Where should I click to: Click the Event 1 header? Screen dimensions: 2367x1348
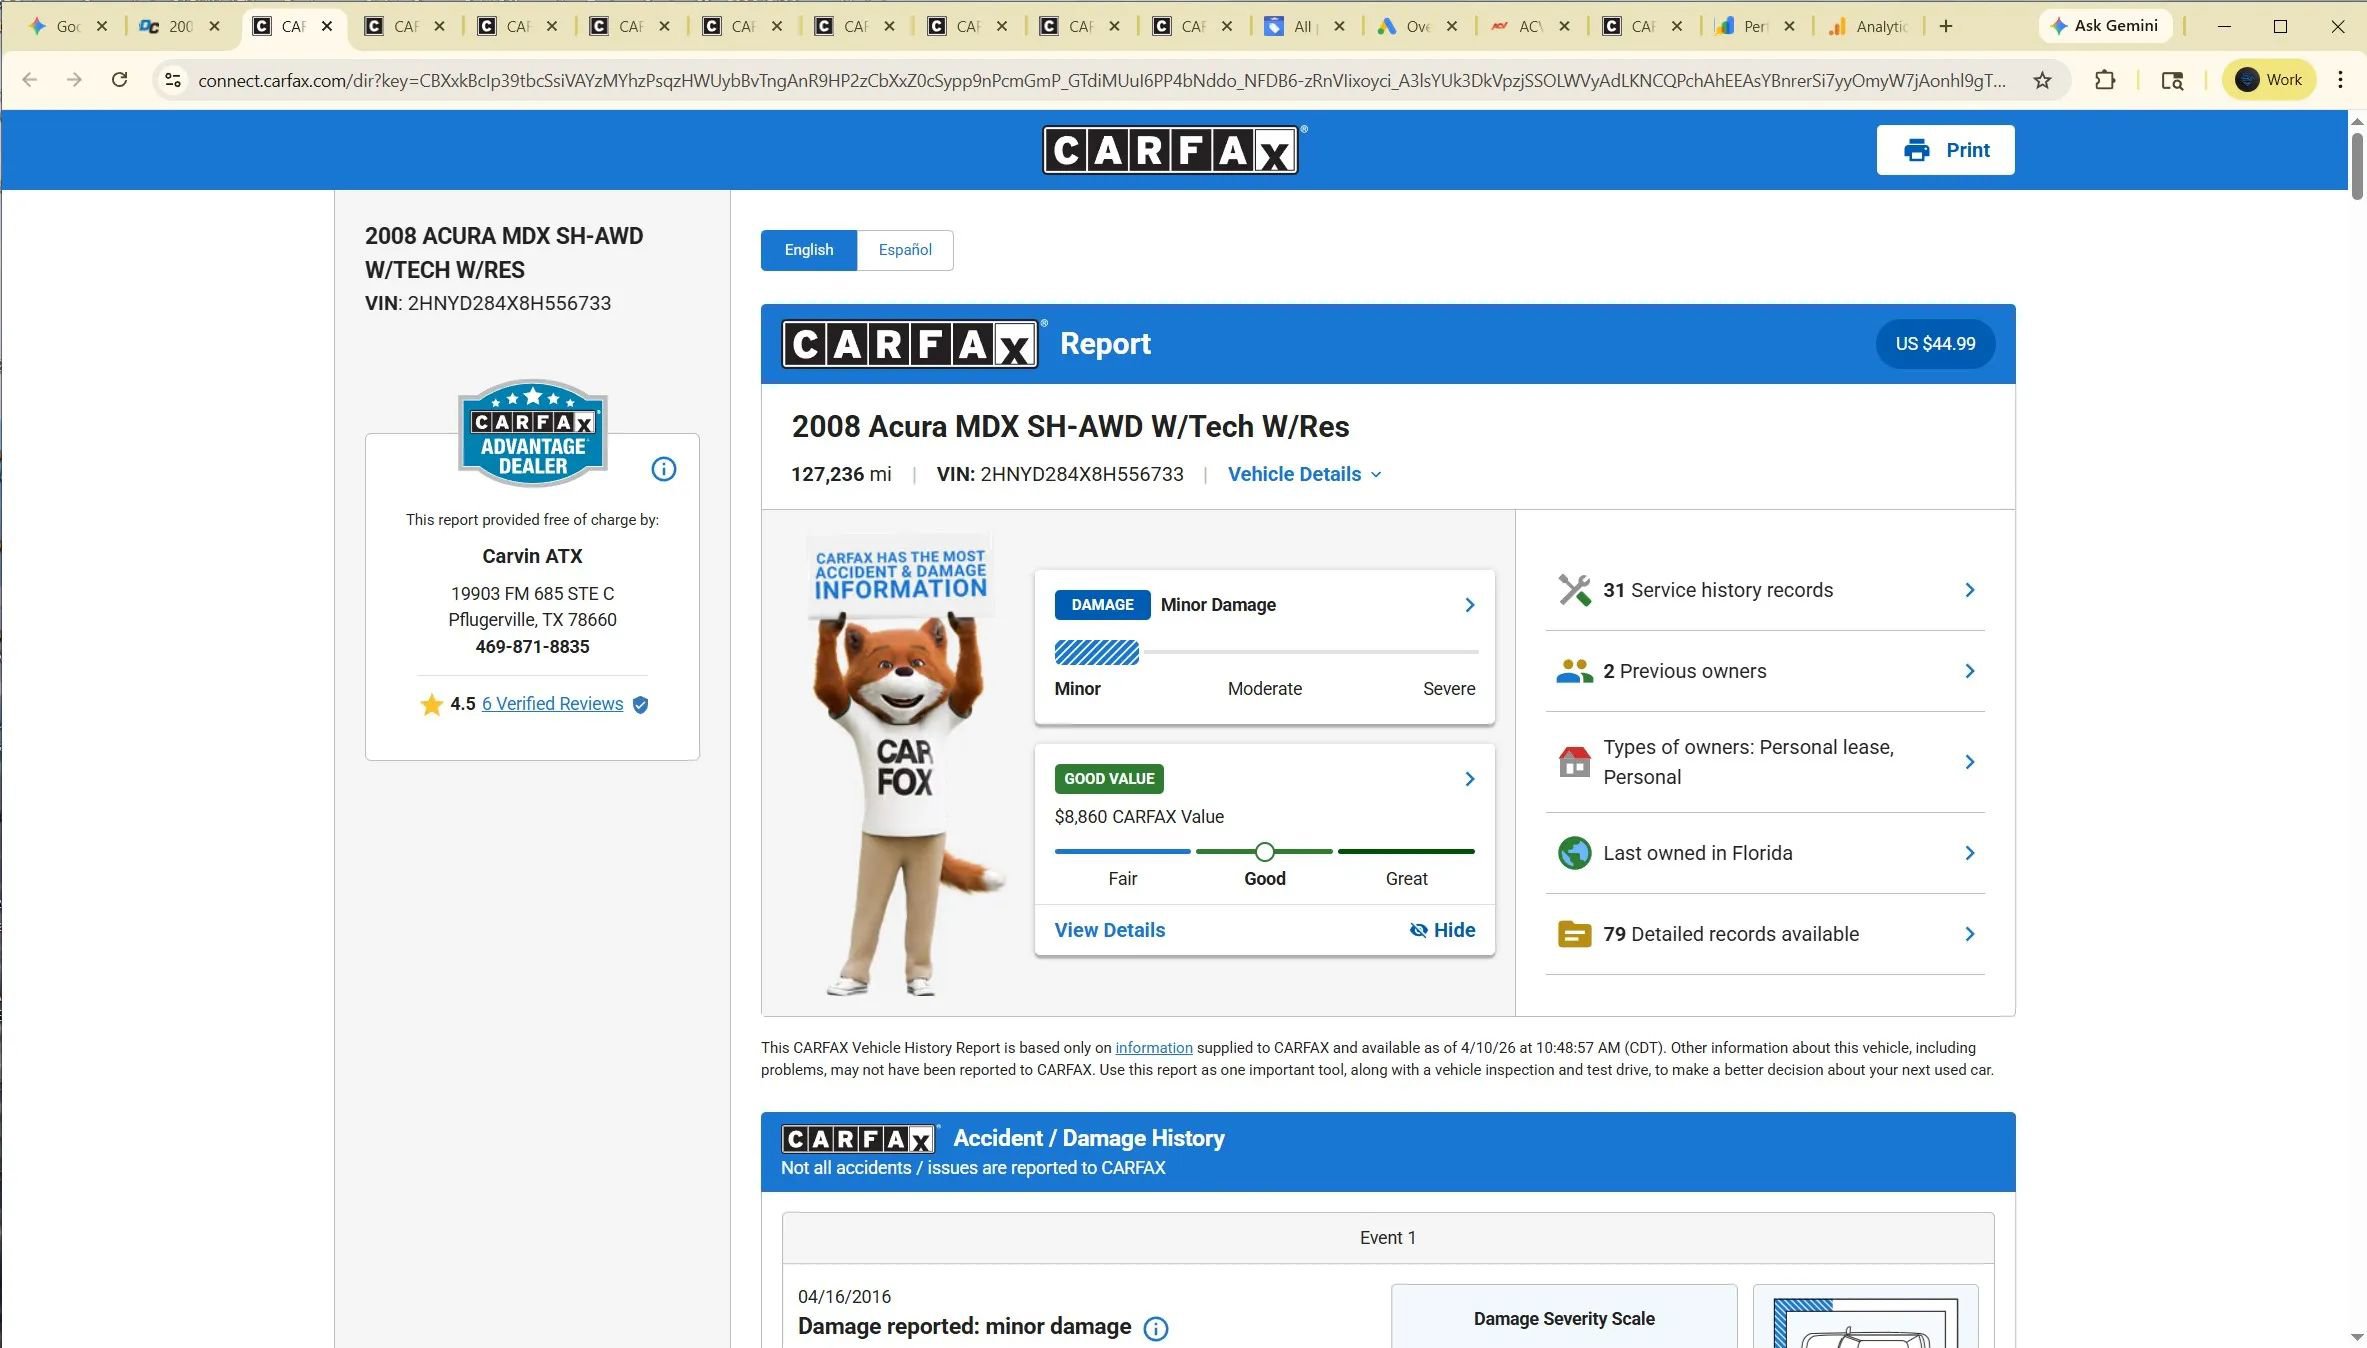(1388, 1238)
